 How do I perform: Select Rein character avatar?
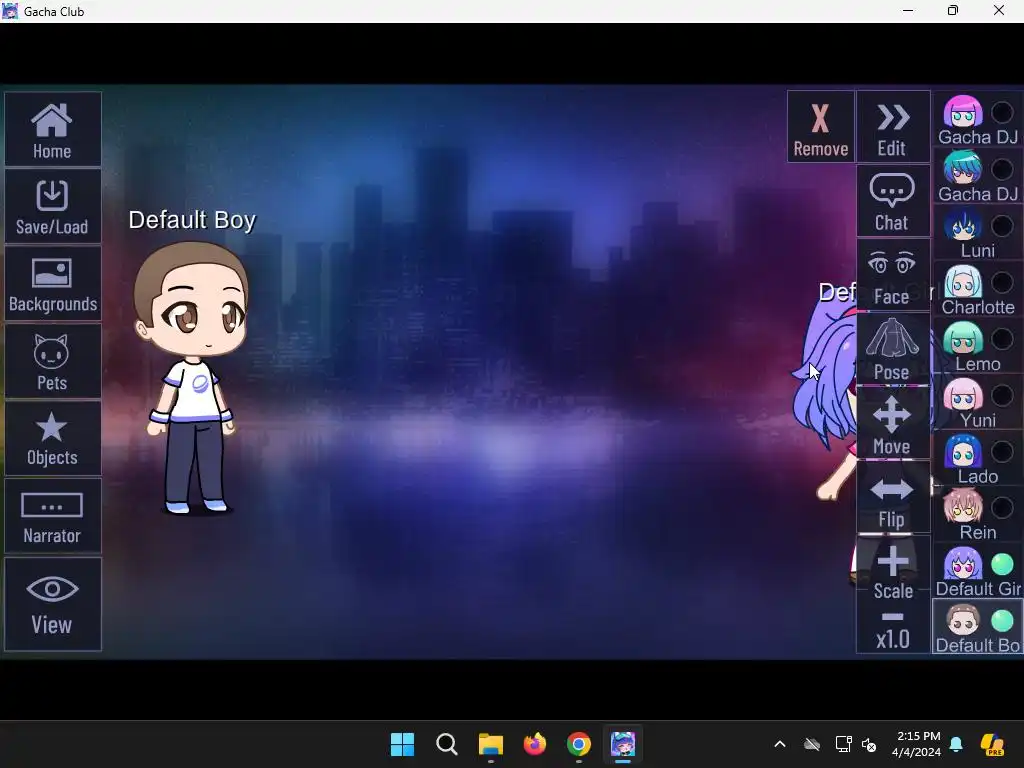[x=963, y=507]
